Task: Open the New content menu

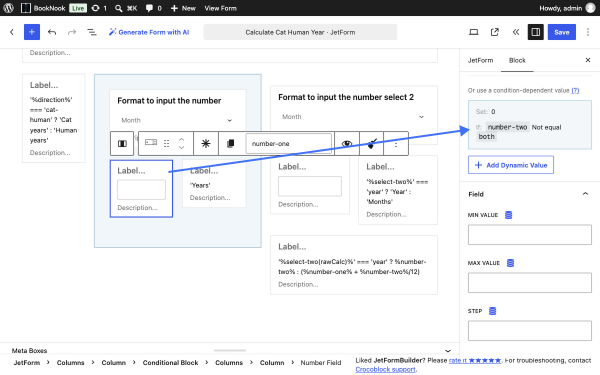Action: click(x=183, y=8)
